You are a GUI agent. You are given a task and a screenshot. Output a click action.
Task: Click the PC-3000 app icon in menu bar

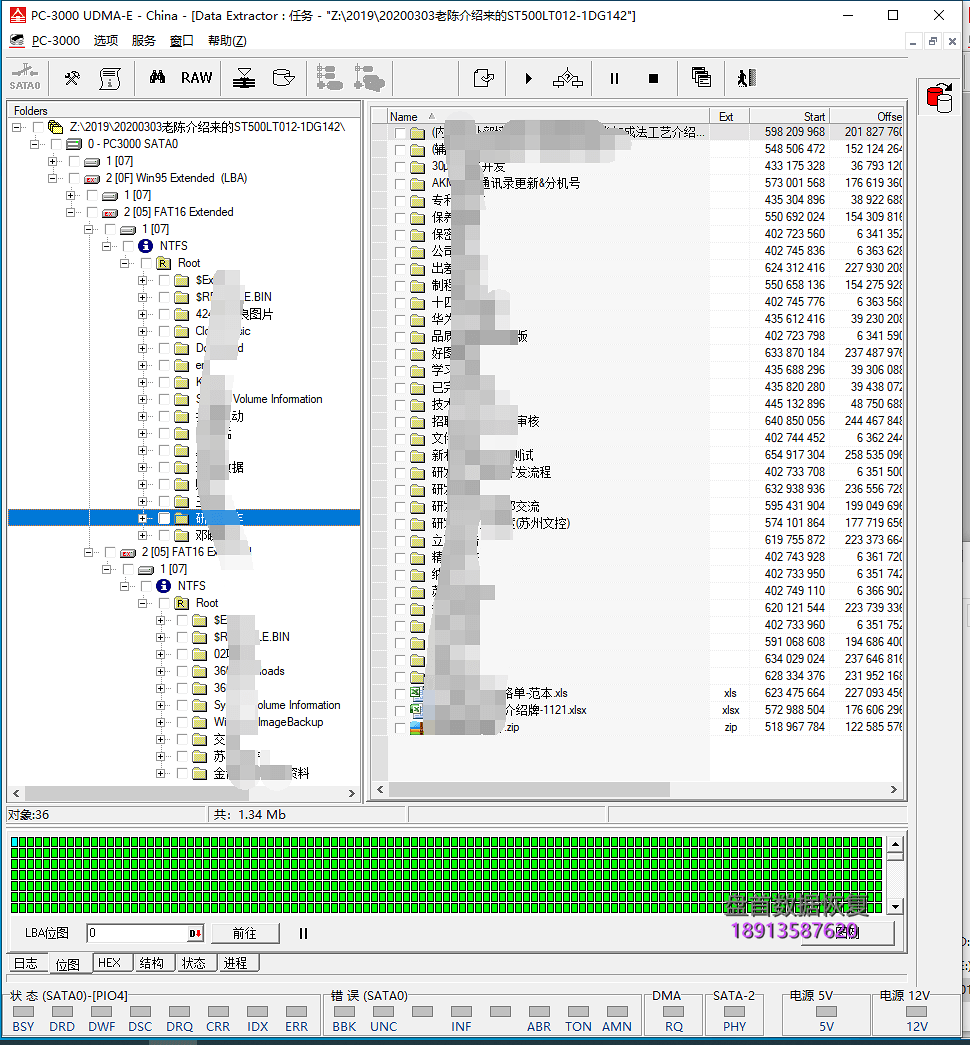click(x=17, y=41)
